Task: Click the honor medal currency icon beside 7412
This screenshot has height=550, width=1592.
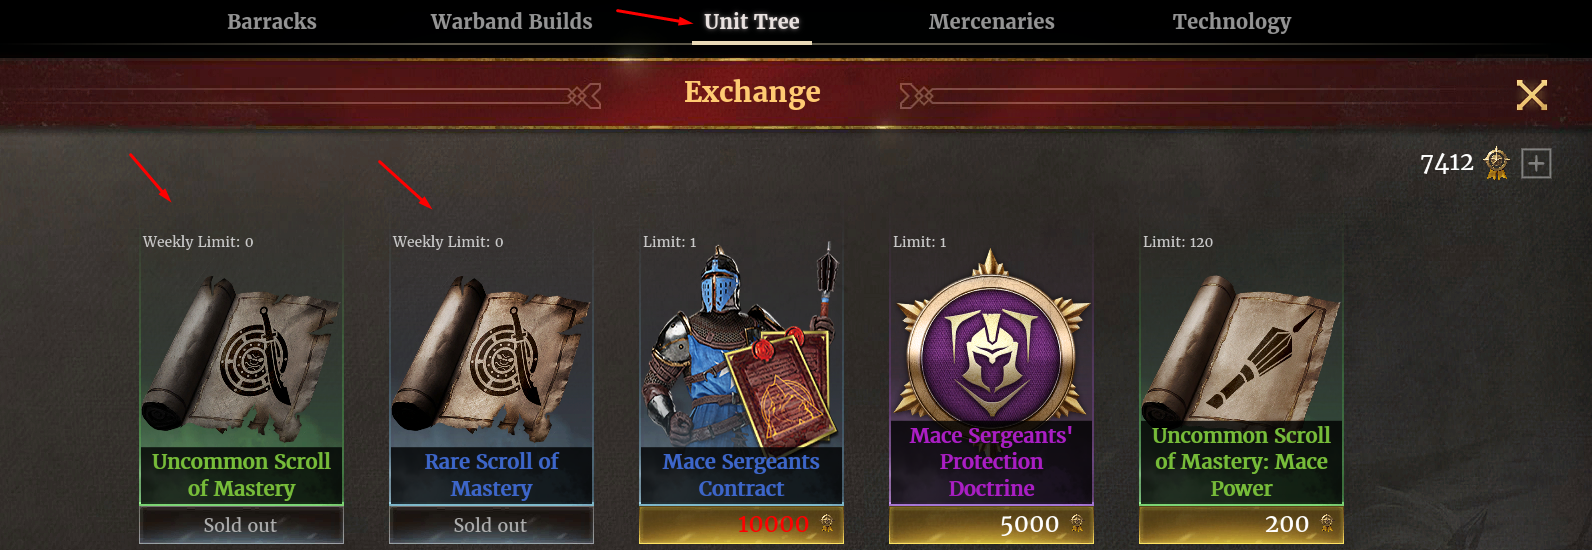Action: click(1496, 163)
